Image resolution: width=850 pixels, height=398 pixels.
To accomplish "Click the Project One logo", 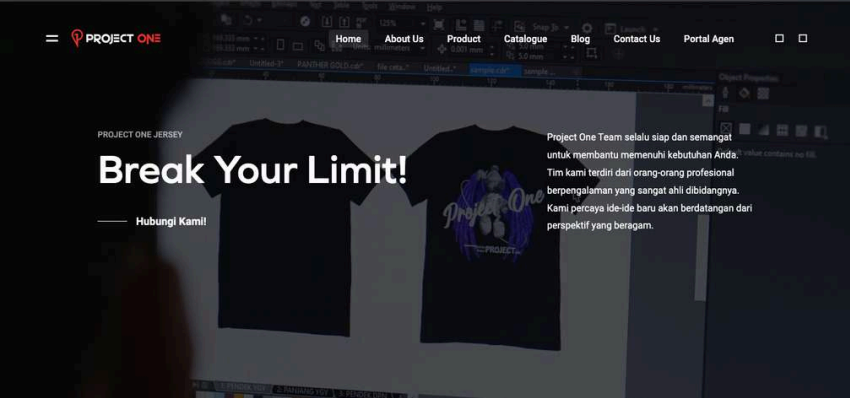I will [116, 38].
